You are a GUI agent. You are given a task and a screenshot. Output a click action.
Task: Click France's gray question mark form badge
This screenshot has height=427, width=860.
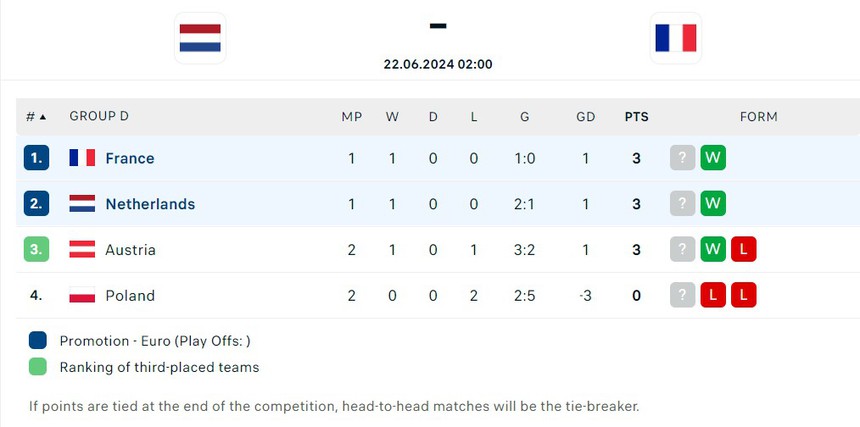pos(682,158)
